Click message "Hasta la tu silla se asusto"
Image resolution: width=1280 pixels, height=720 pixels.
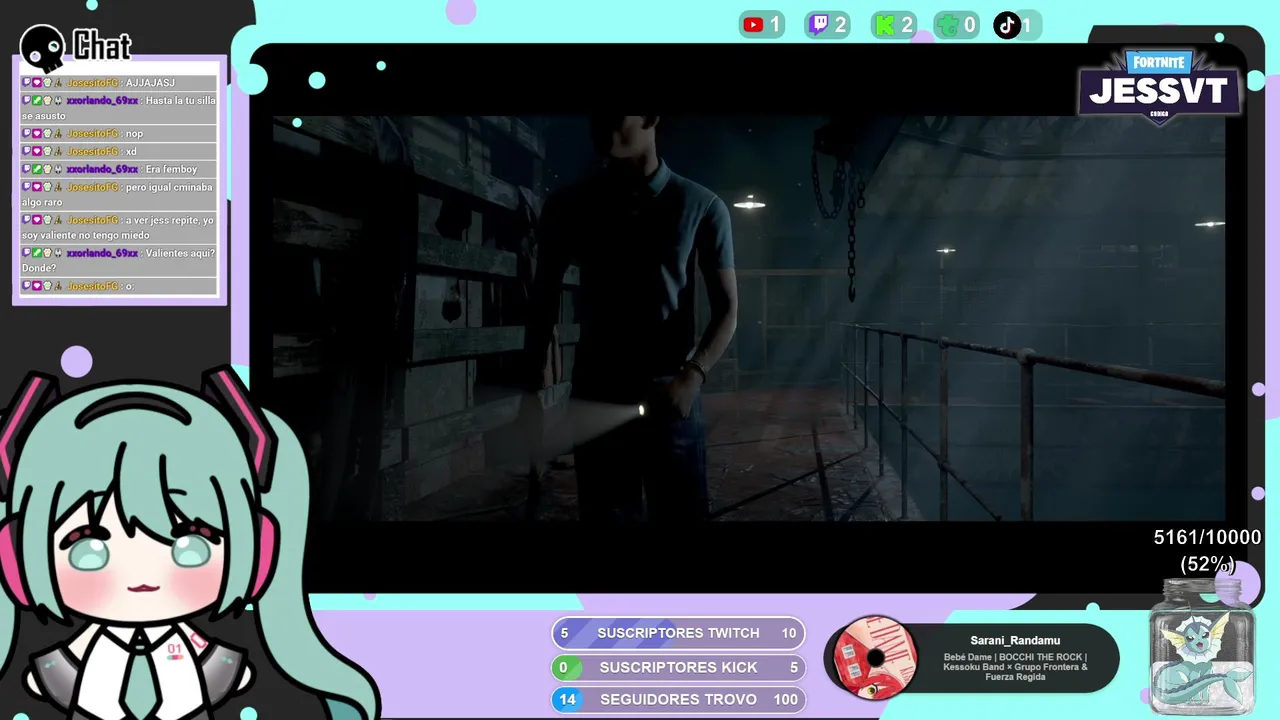coord(119,108)
